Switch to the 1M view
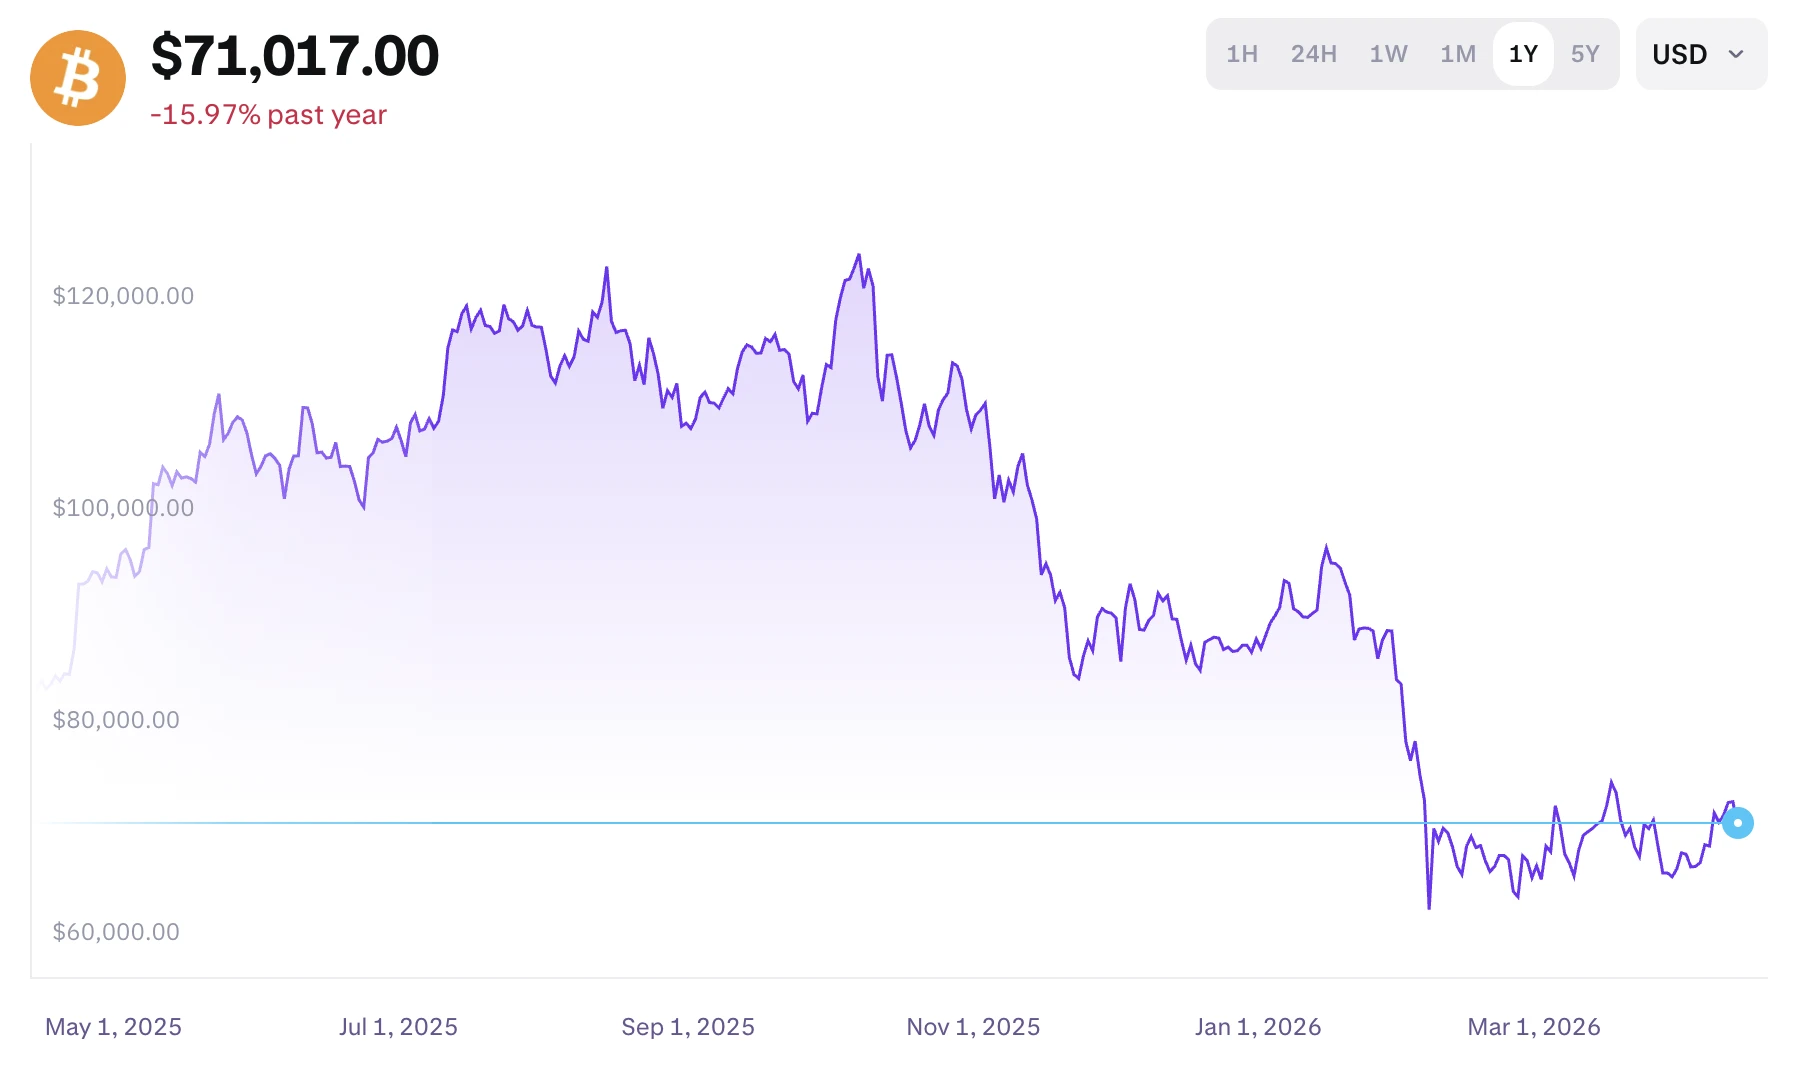 tap(1458, 55)
